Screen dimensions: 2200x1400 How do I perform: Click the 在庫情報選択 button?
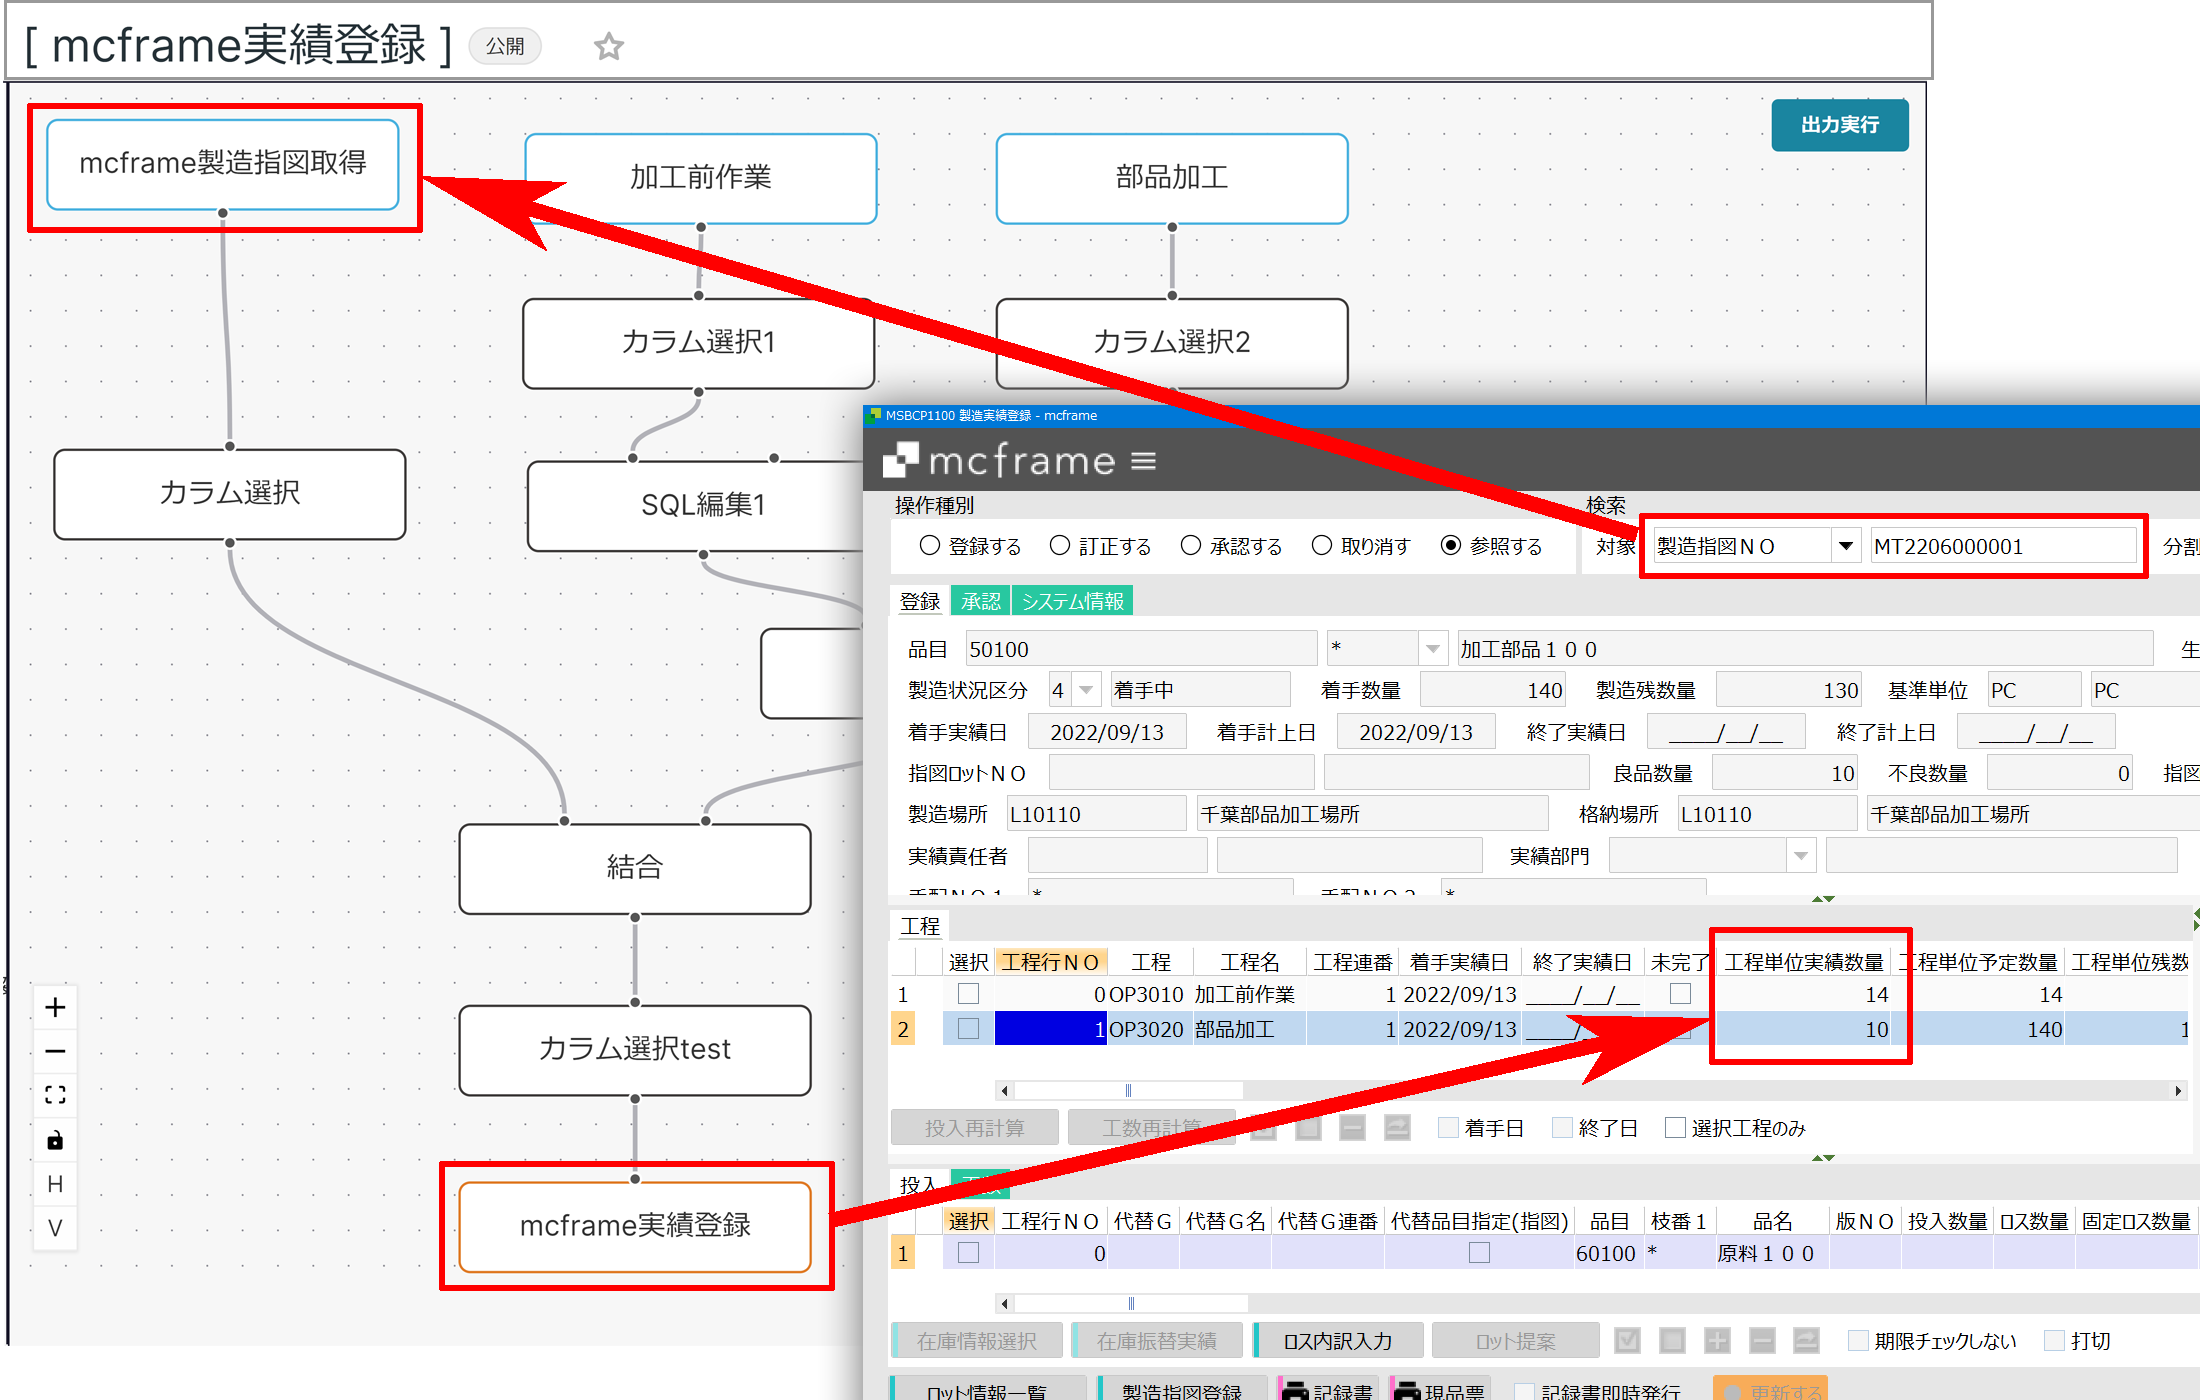[x=976, y=1341]
